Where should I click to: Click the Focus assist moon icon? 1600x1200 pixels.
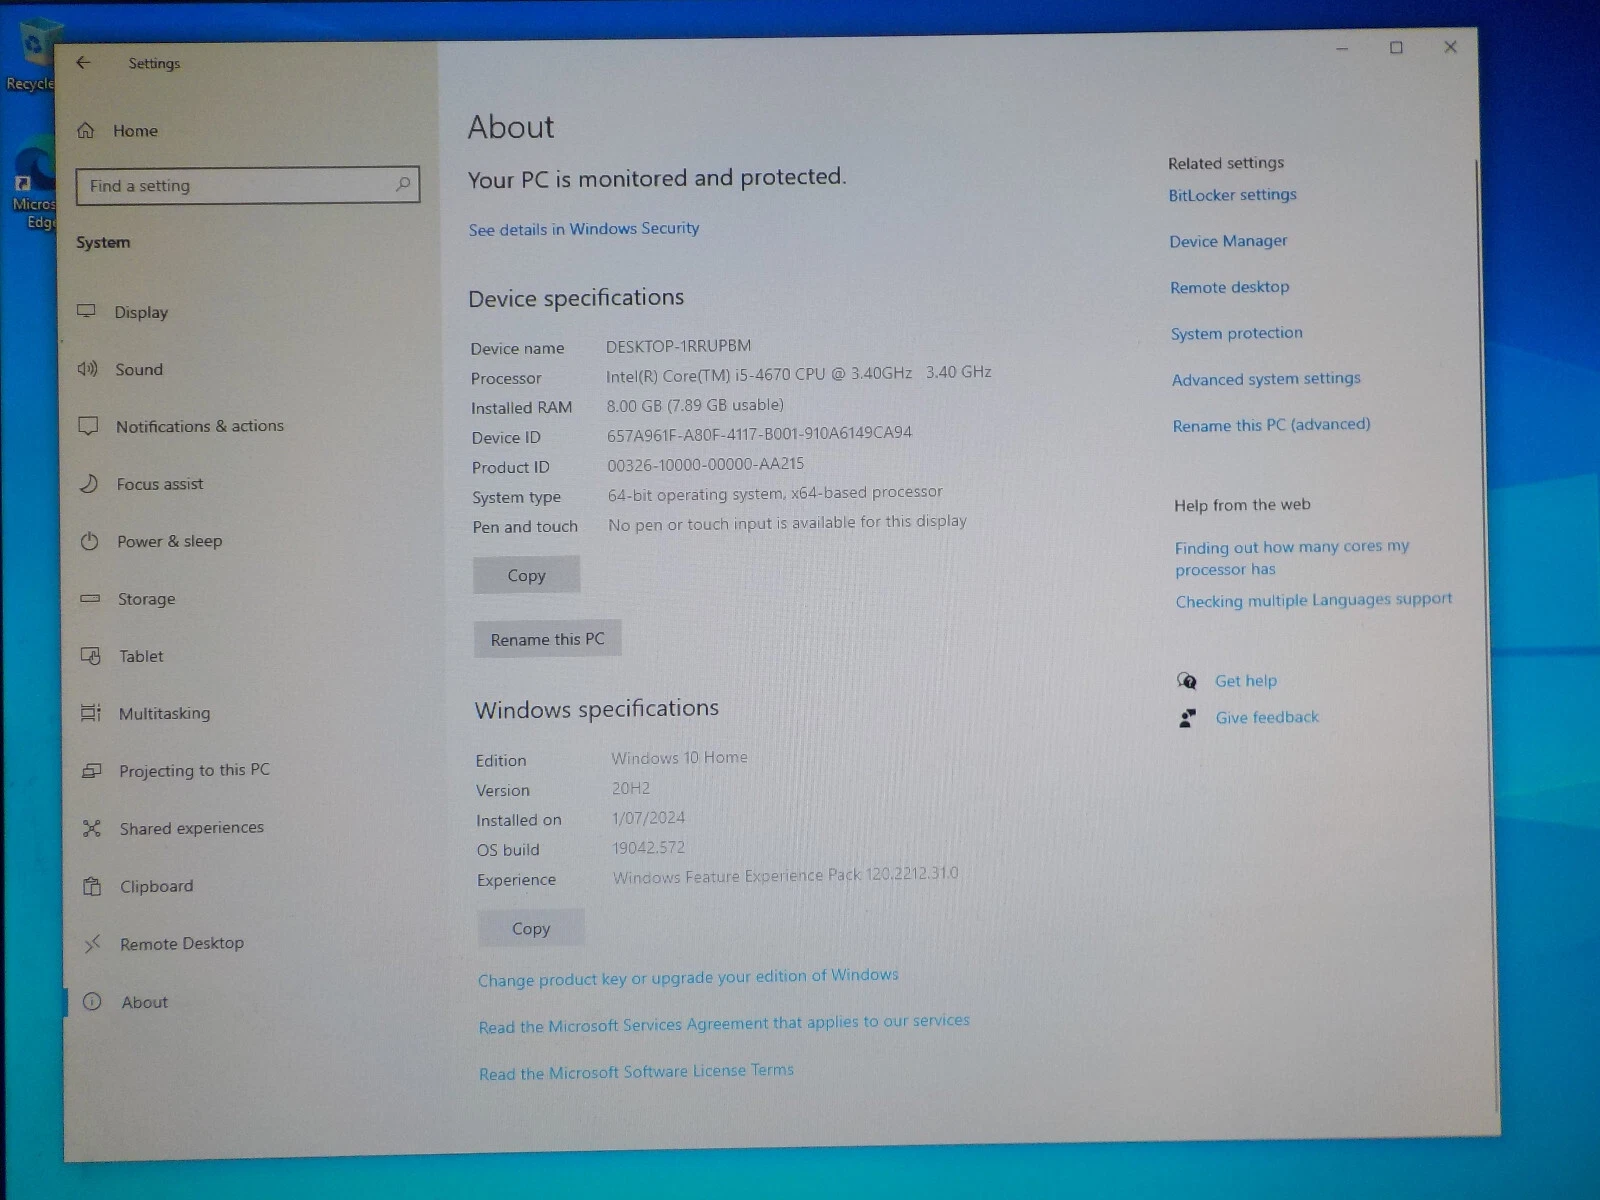89,484
